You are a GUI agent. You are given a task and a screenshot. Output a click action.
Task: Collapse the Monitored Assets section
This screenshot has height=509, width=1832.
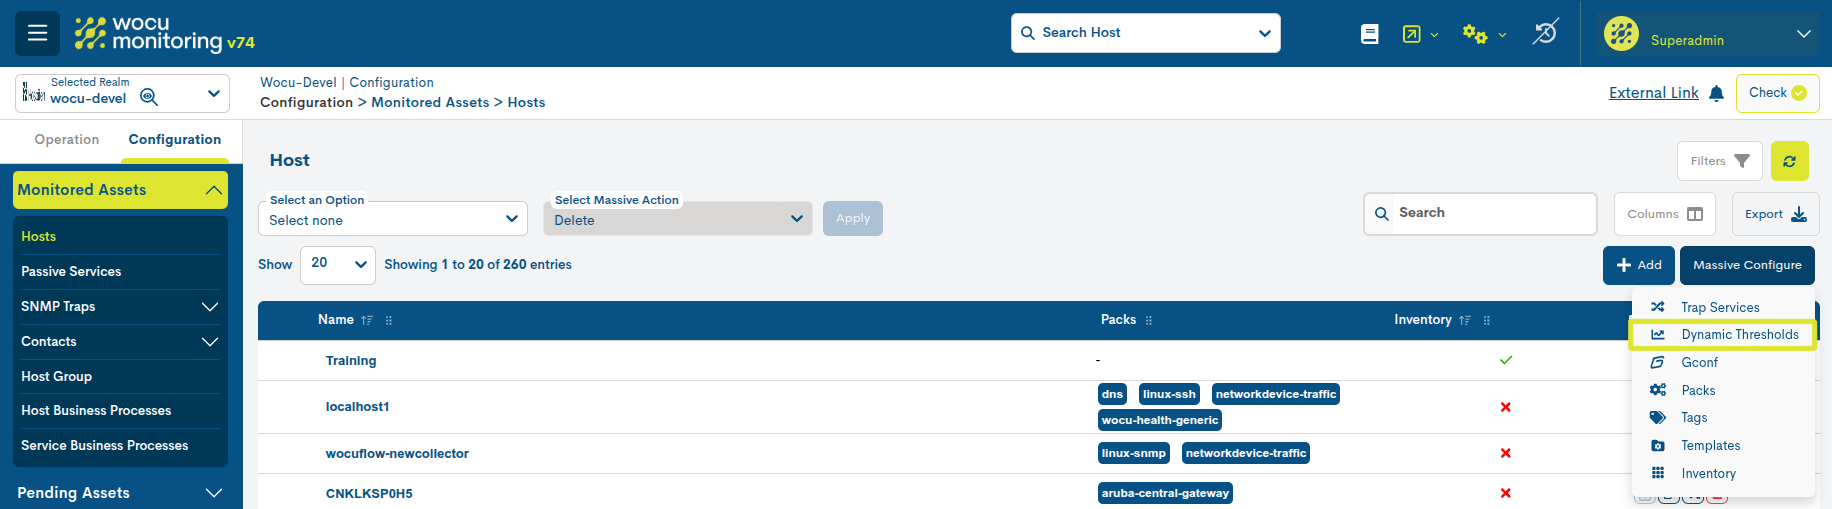pos(120,190)
